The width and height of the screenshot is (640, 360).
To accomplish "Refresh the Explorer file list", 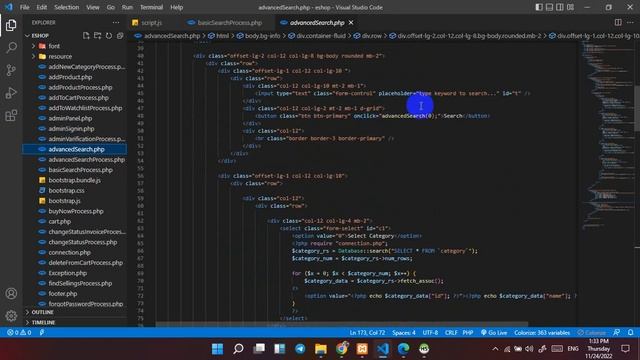I will pyautogui.click(x=109, y=36).
